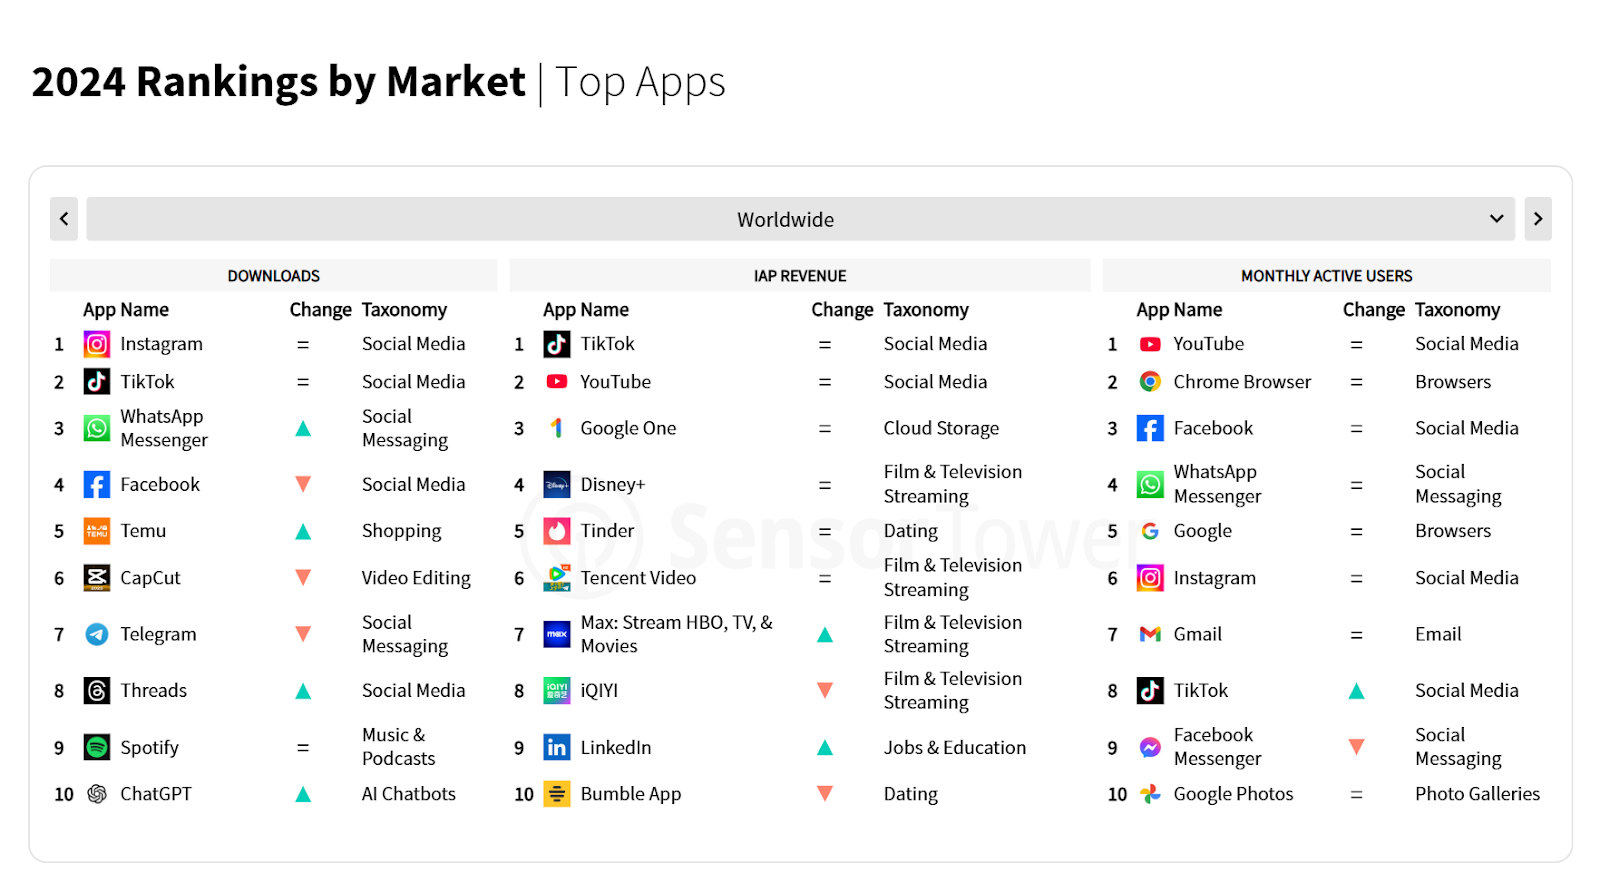Select the MONTHLY ACTIVE USERS header
Viewport: 1600px width, 893px height.
(x=1326, y=276)
